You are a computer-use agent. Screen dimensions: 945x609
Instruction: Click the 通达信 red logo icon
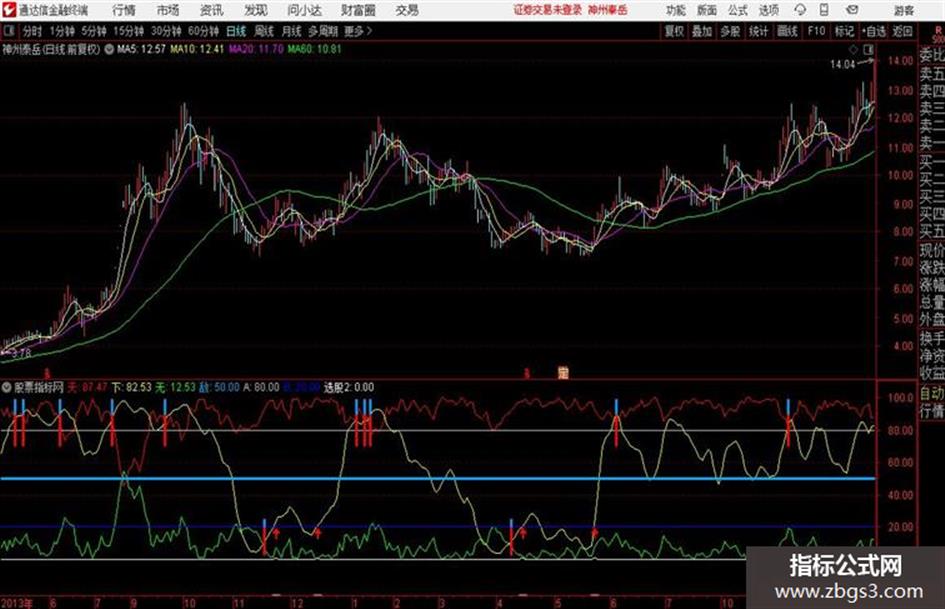[8, 10]
